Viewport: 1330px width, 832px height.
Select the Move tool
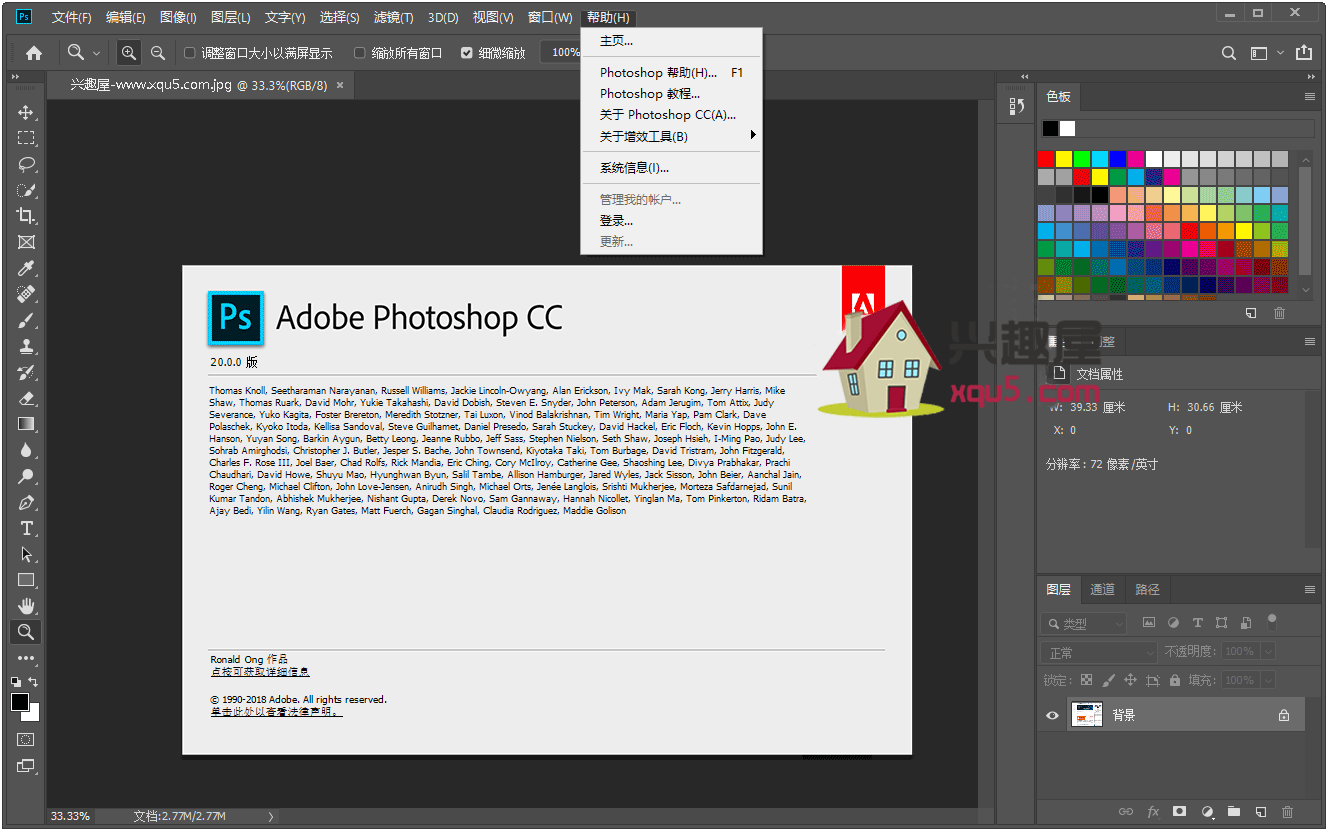[x=26, y=112]
